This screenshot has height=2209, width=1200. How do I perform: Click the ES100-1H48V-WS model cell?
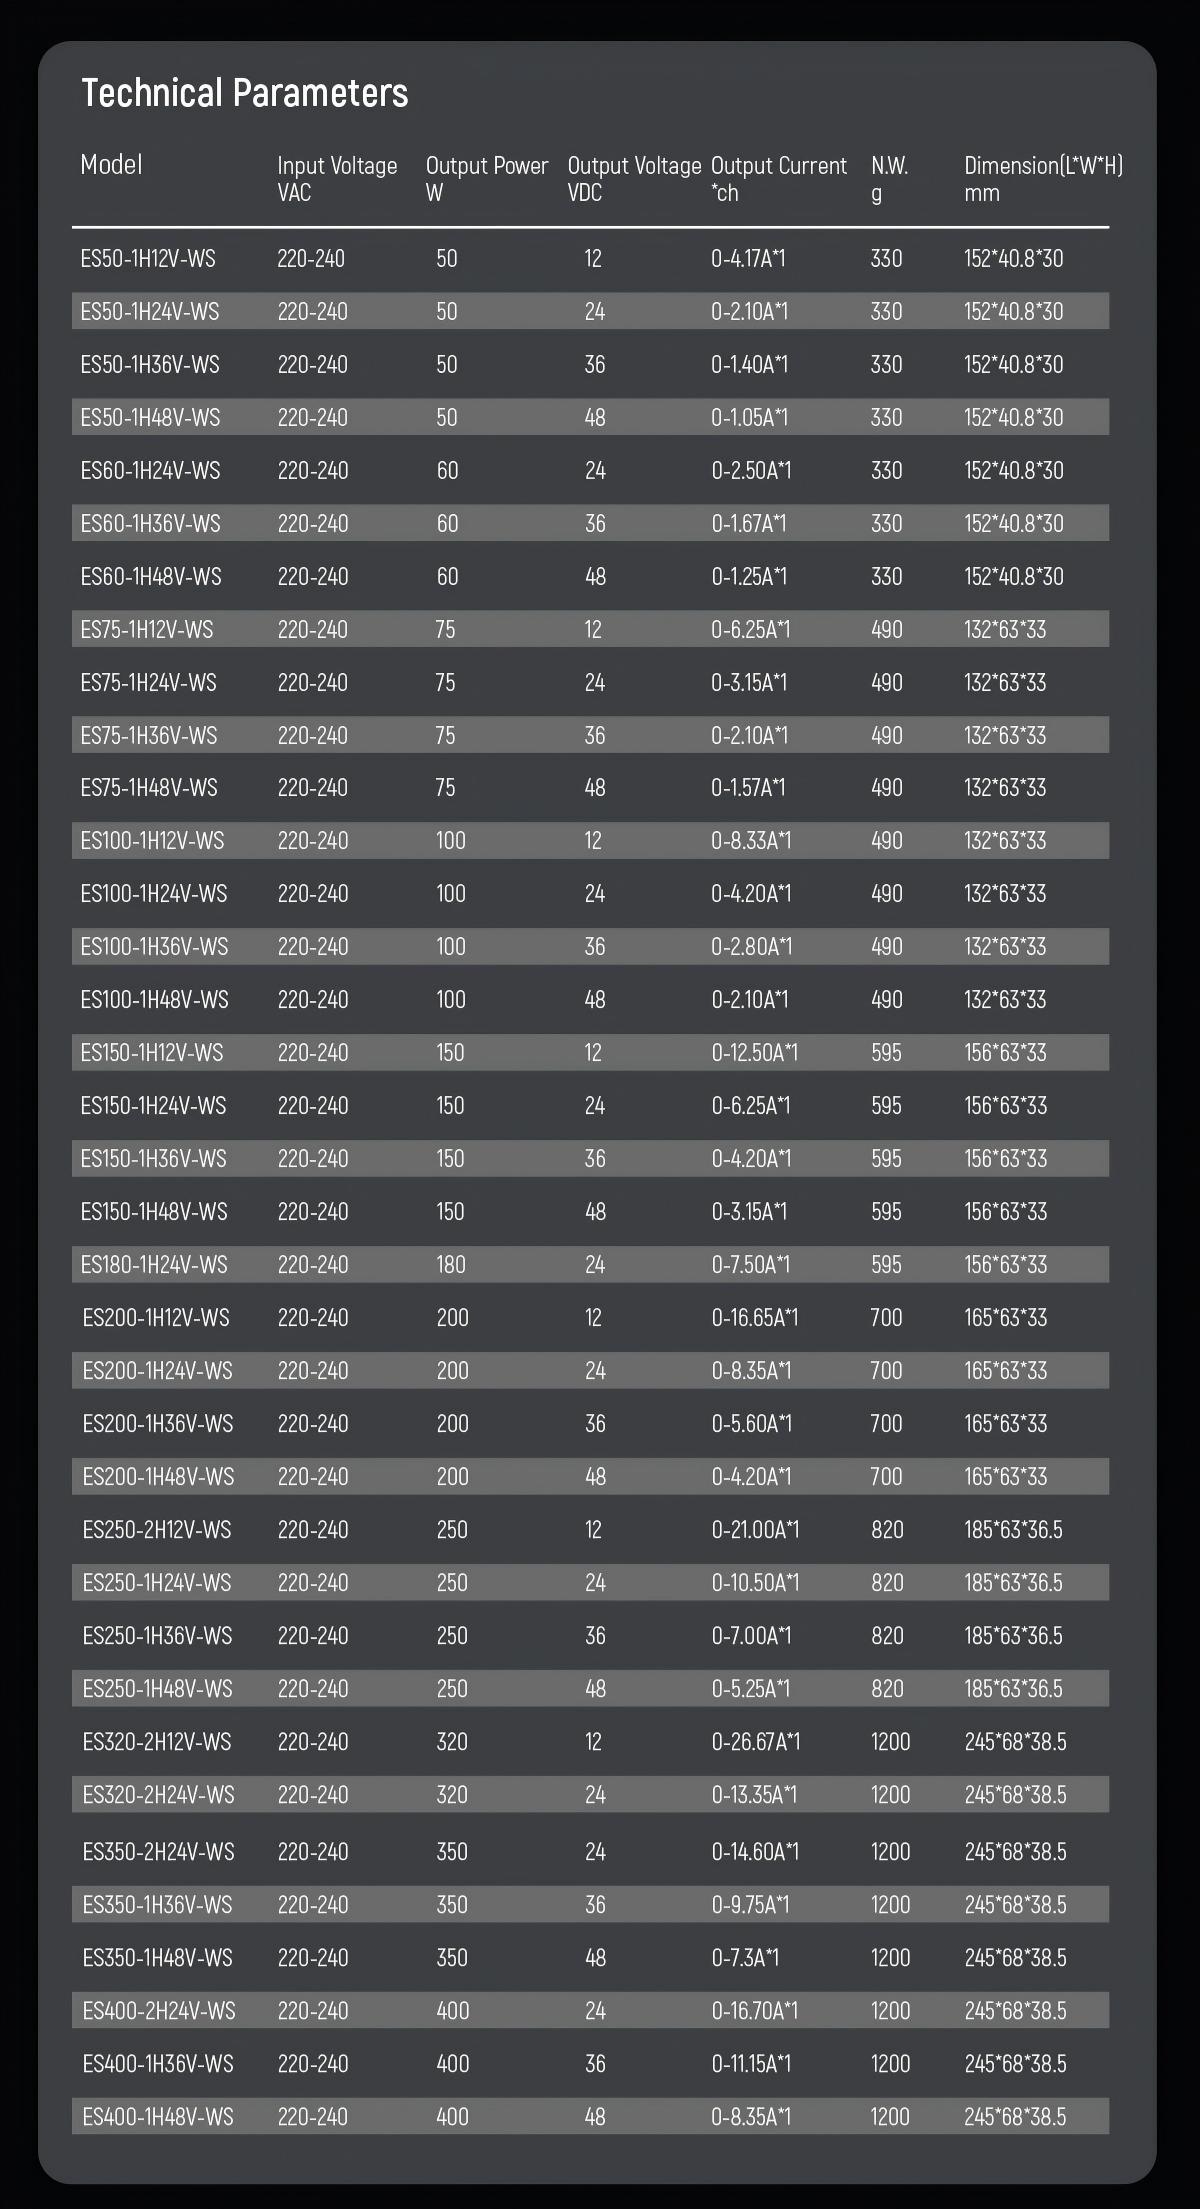pyautogui.click(x=154, y=1000)
